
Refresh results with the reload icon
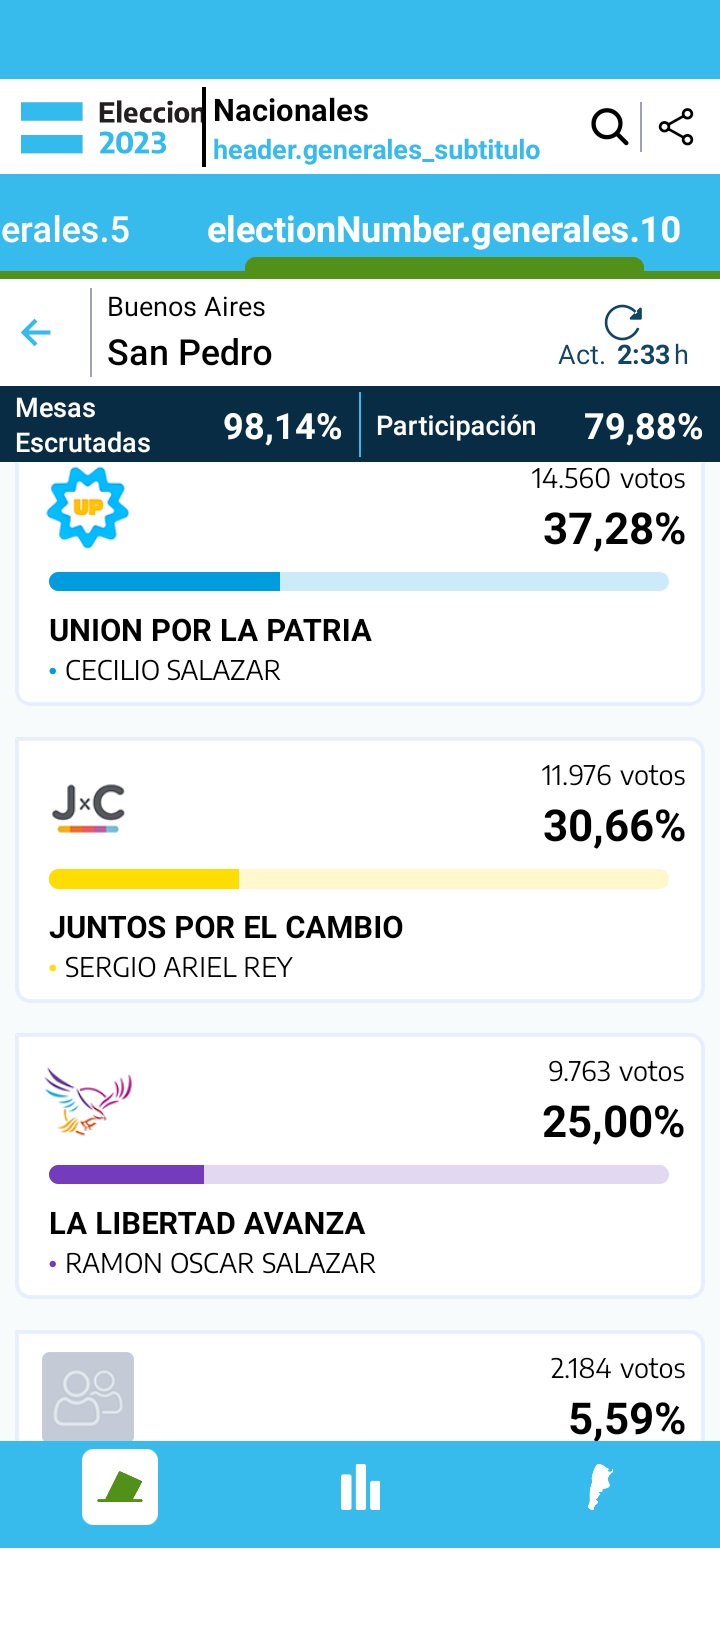623,323
